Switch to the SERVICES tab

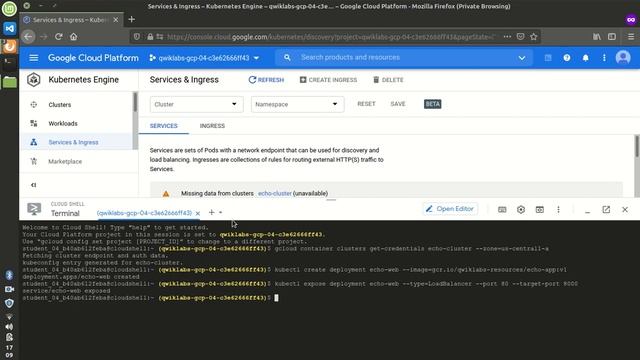pos(163,126)
